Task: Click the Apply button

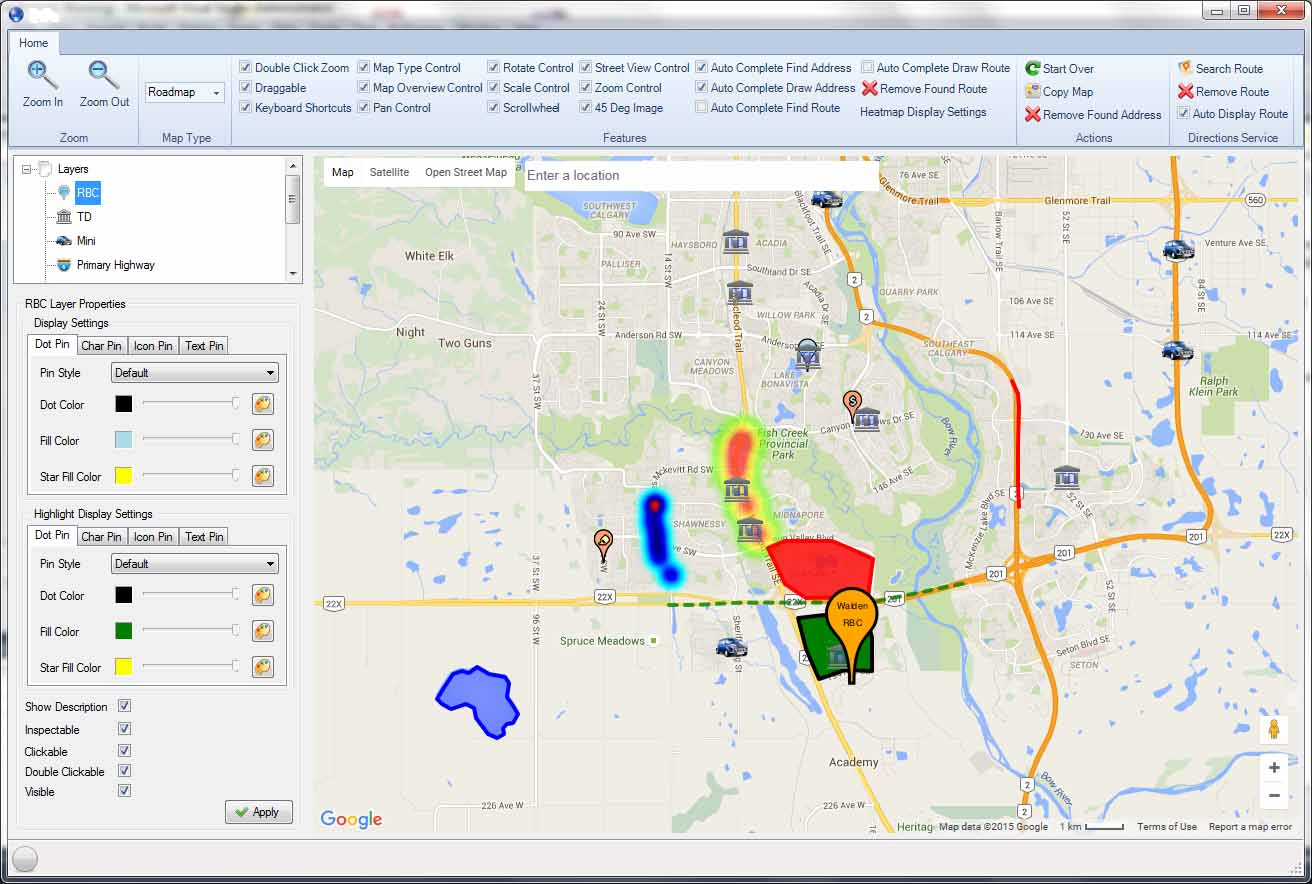Action: (x=258, y=812)
